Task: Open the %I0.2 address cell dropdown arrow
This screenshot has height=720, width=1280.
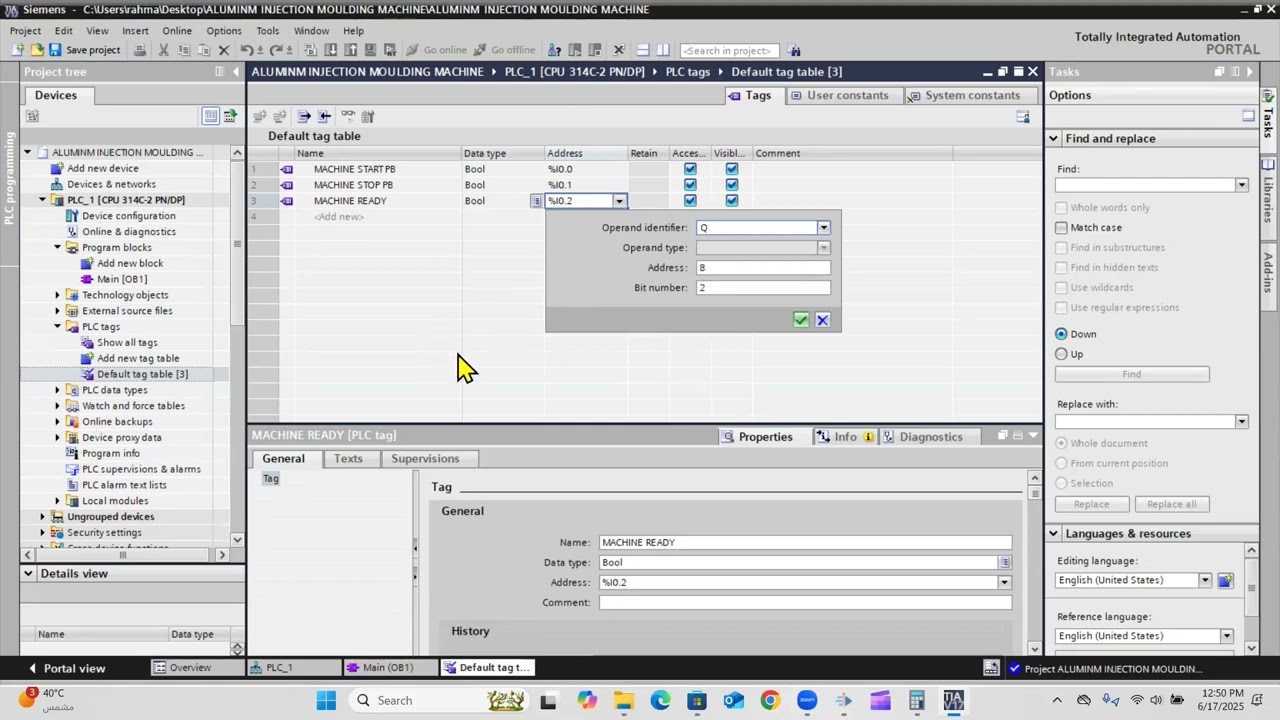Action: click(x=619, y=201)
